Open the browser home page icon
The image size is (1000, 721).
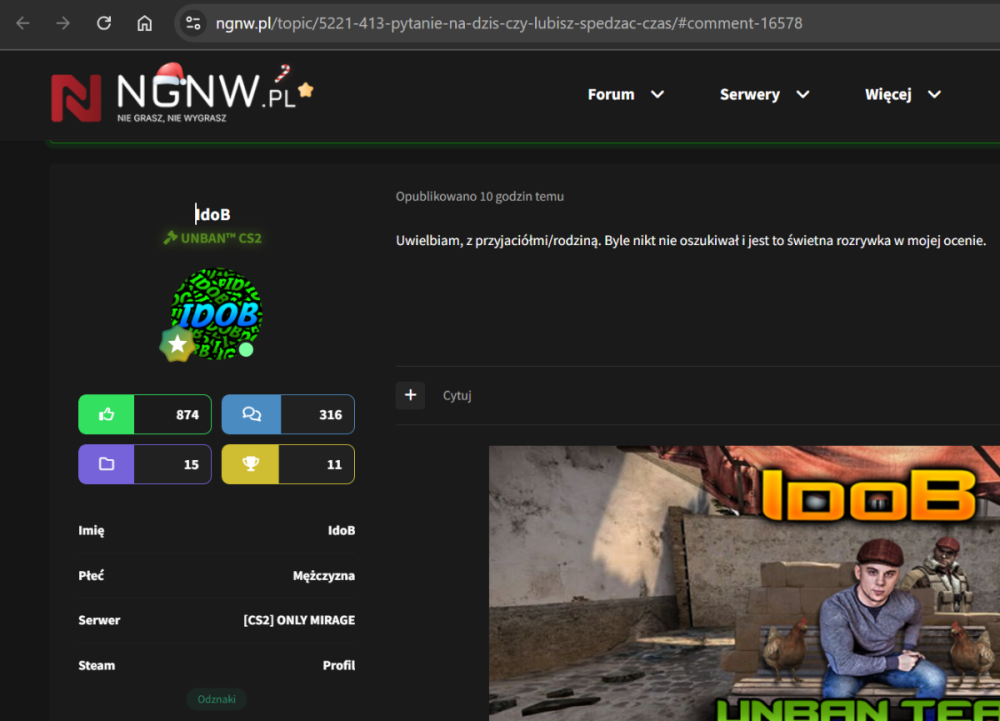click(145, 24)
